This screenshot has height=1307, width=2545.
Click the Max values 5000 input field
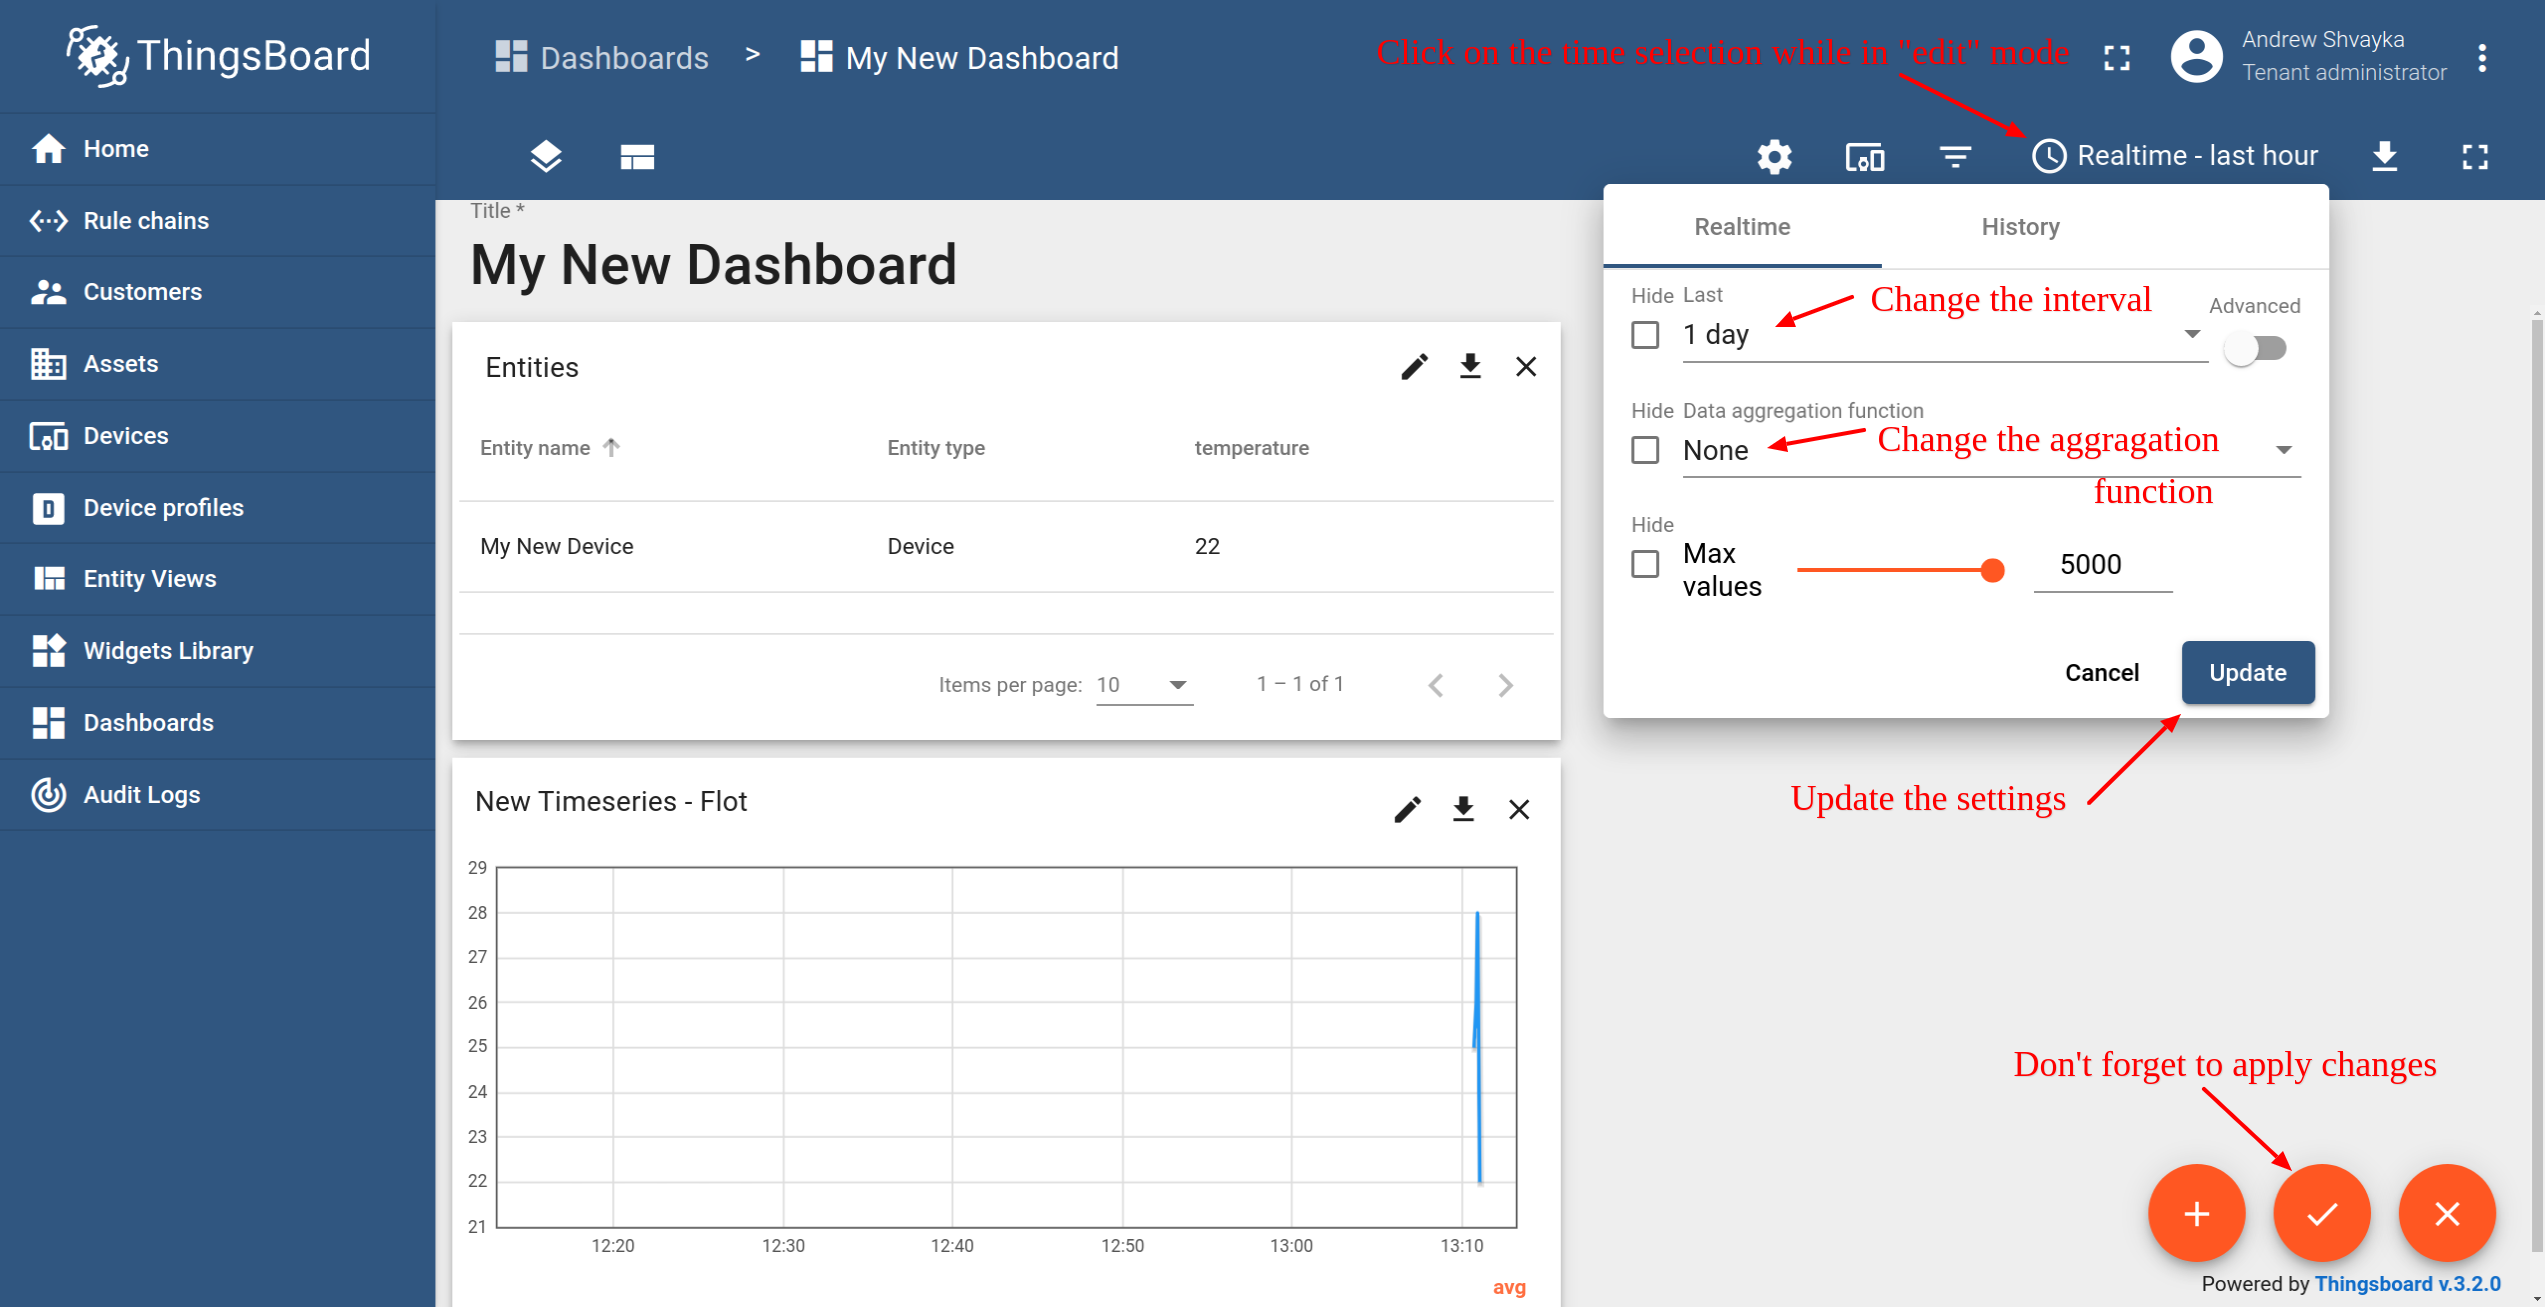click(2102, 565)
